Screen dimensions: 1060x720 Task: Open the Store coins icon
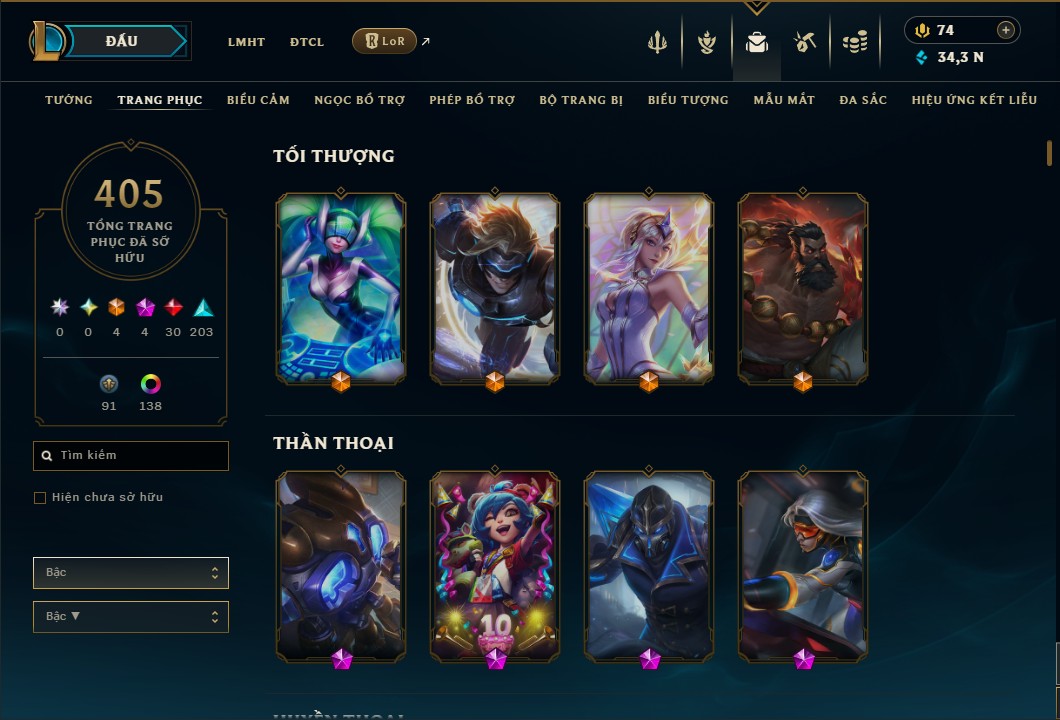[x=855, y=43]
